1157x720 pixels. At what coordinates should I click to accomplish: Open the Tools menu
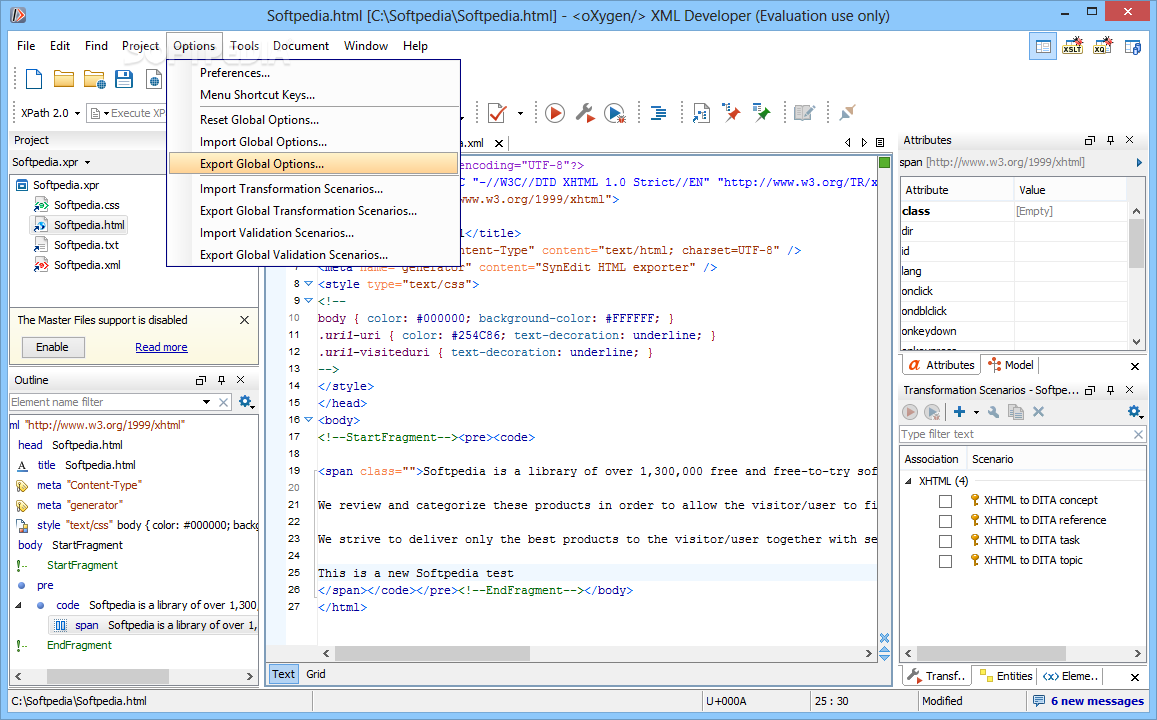coord(244,46)
